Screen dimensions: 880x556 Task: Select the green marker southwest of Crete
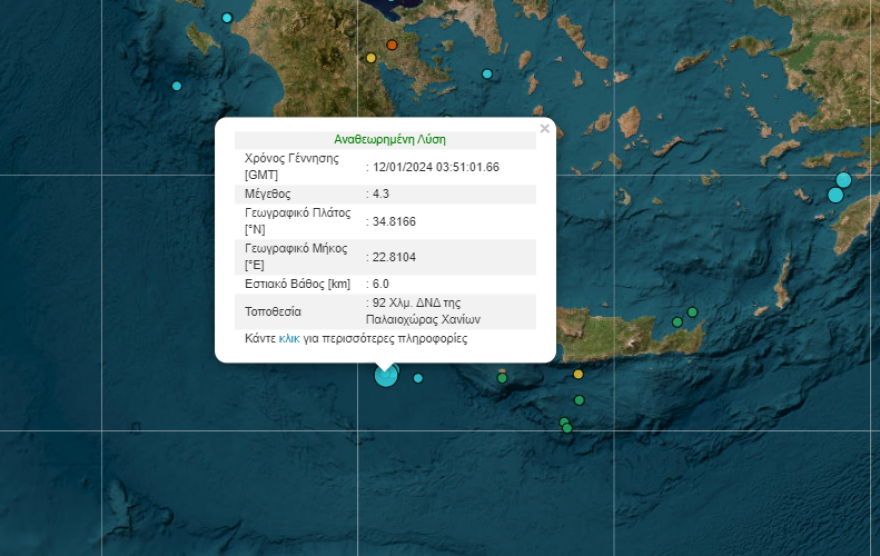pos(502,378)
